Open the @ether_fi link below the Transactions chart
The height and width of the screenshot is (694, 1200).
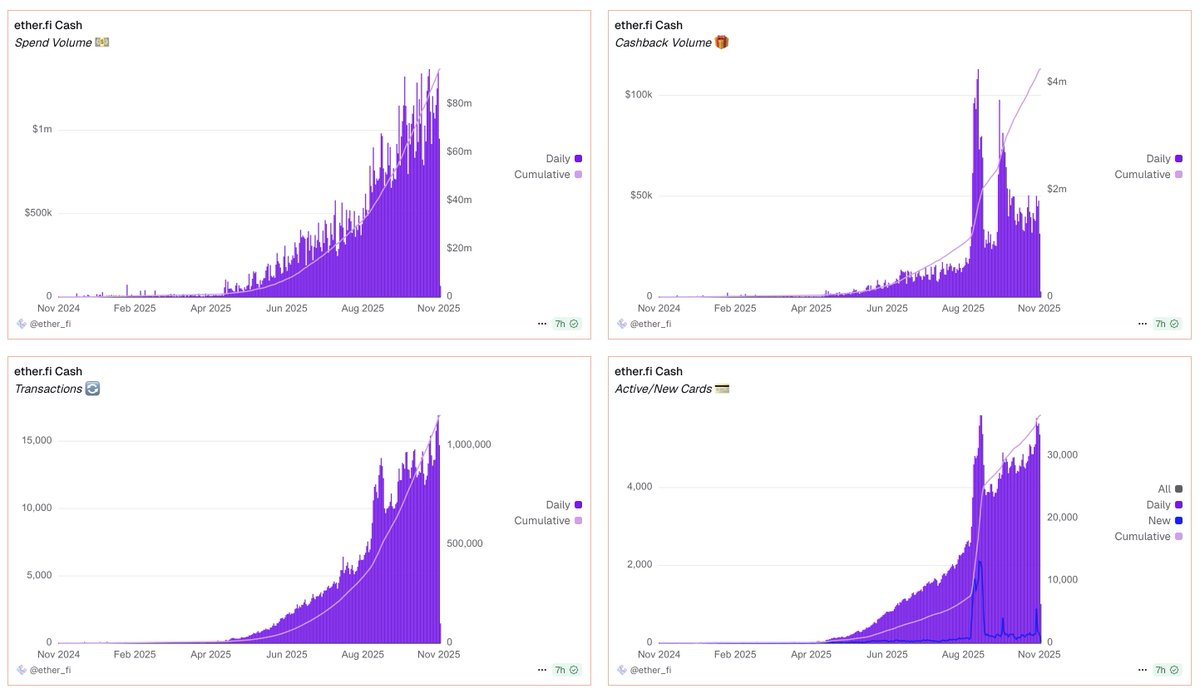pyautogui.click(x=51, y=670)
